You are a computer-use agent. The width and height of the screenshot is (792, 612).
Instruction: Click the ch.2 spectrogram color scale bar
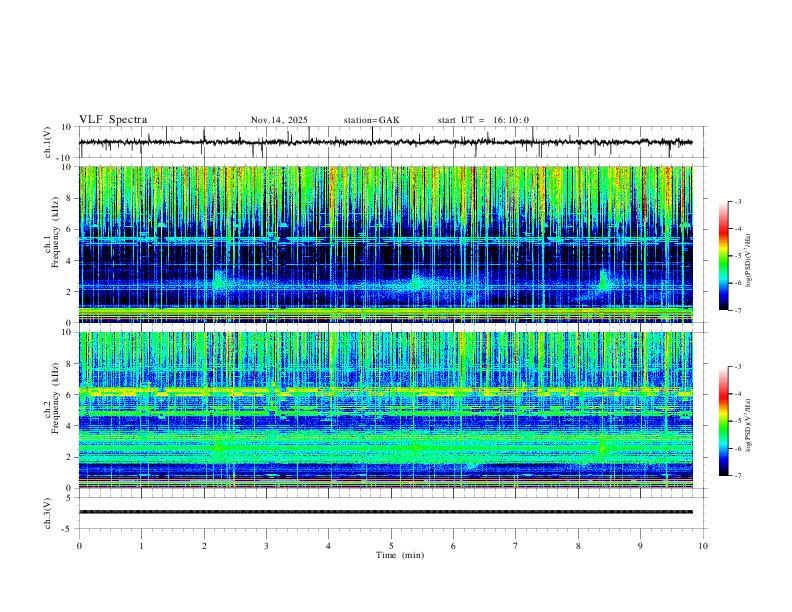click(723, 421)
